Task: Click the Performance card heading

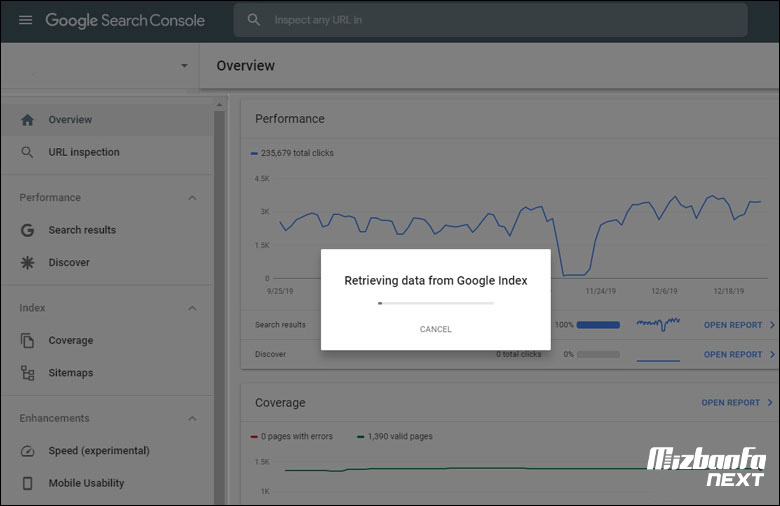Action: (x=290, y=119)
